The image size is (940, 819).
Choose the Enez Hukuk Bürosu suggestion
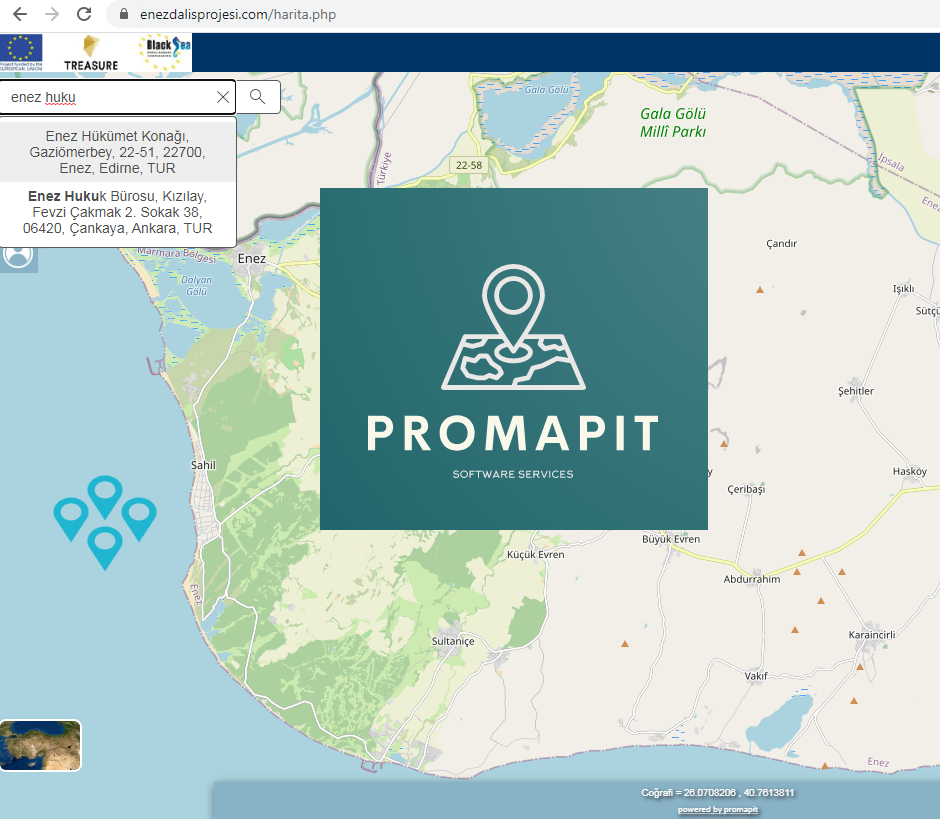pos(118,212)
